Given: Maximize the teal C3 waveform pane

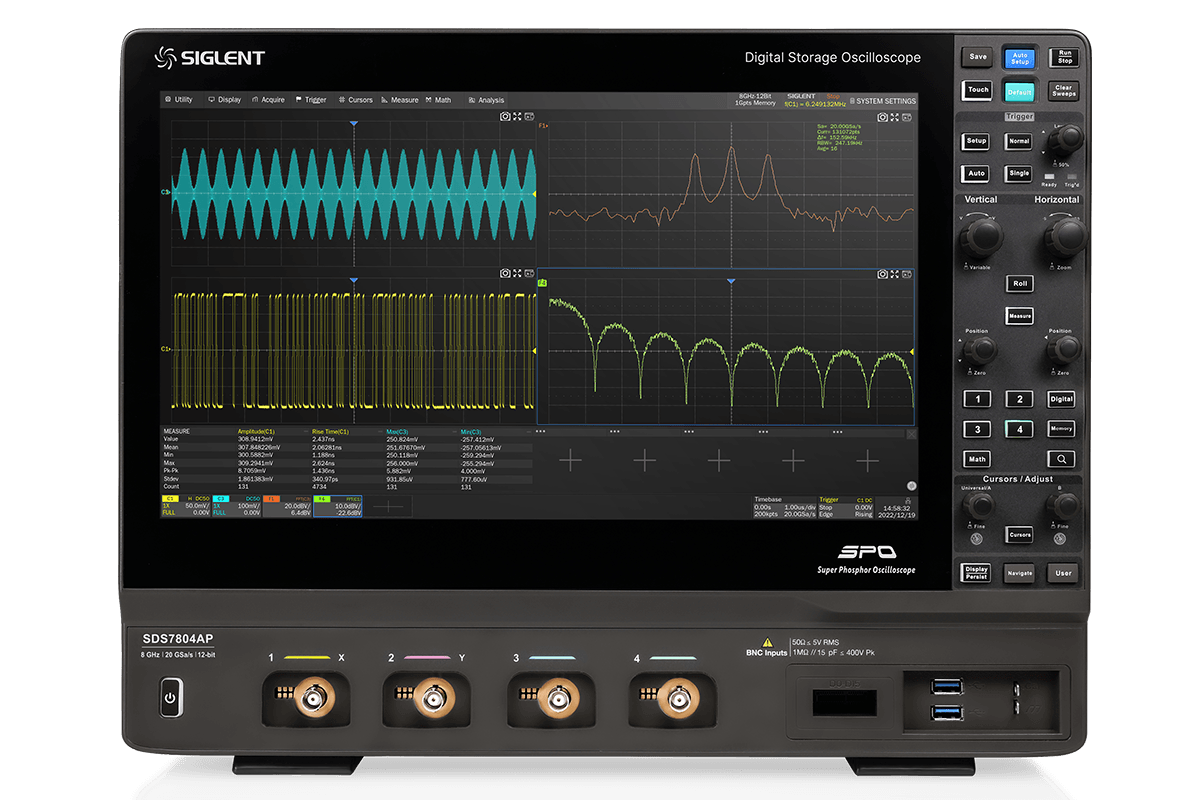Looking at the screenshot, I should coord(517,117).
